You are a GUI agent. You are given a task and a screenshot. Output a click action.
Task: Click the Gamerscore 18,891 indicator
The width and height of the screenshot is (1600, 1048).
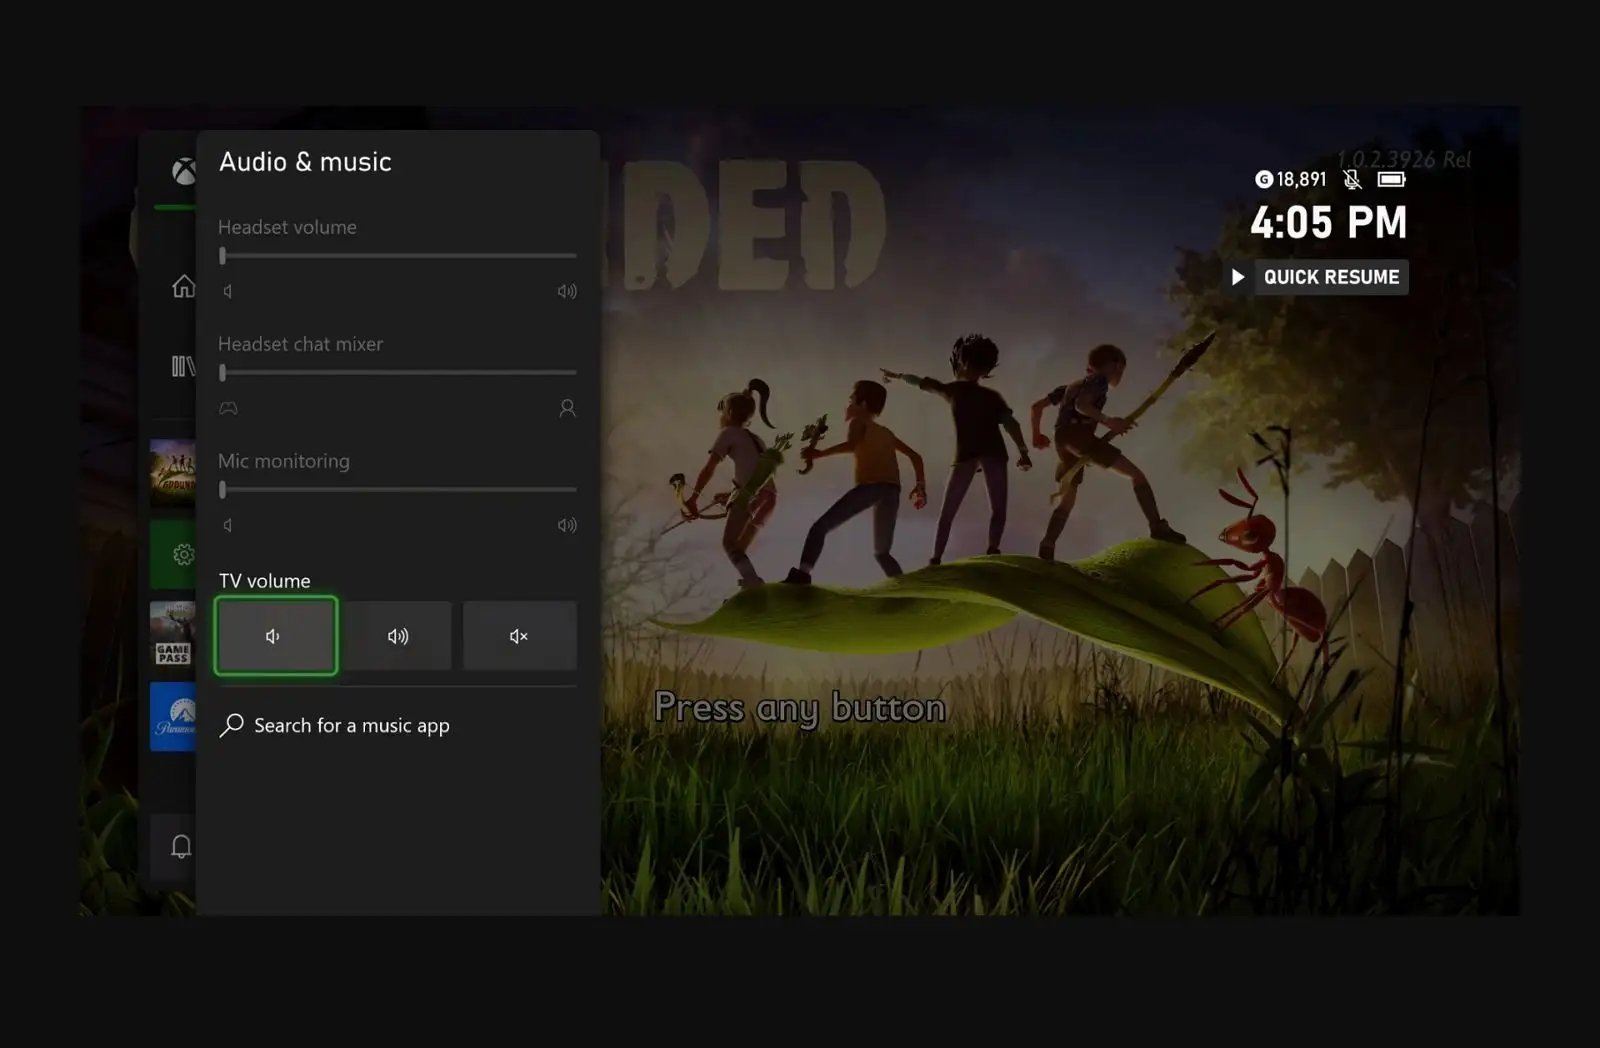[1290, 179]
